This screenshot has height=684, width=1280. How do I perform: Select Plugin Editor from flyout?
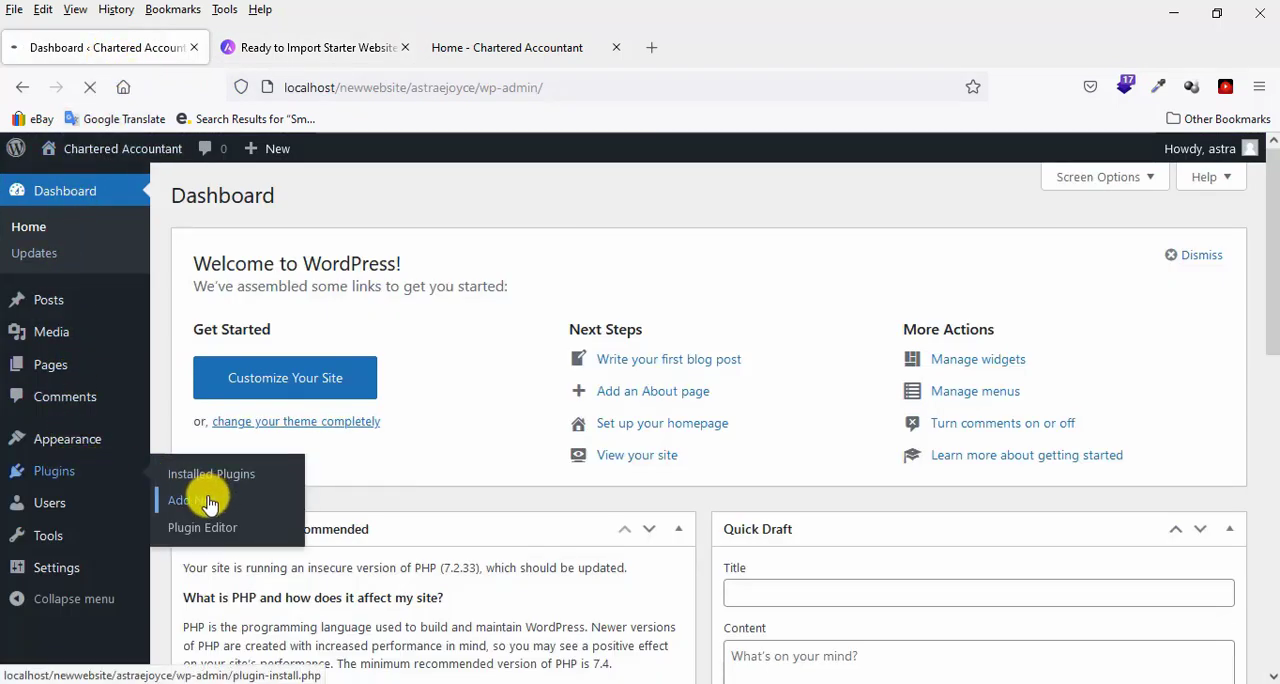pyautogui.click(x=202, y=527)
